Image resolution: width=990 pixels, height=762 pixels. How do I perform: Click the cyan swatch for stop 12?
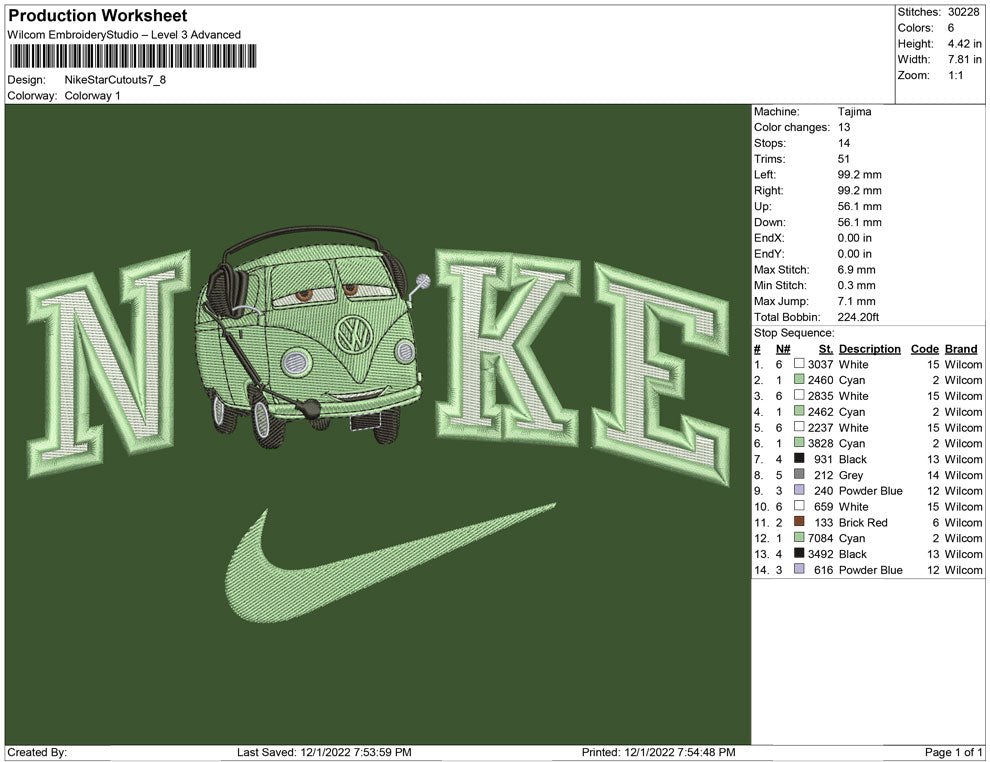point(799,537)
